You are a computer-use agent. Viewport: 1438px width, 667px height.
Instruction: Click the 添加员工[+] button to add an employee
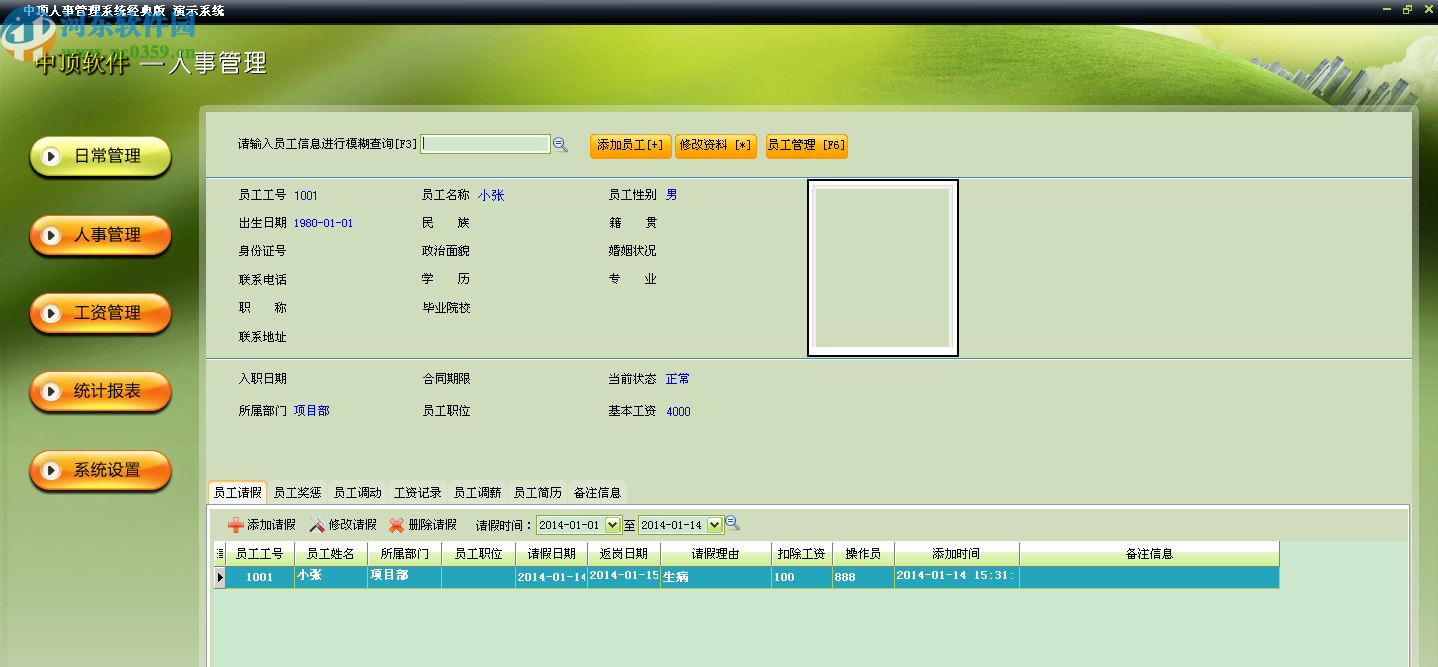(x=629, y=145)
